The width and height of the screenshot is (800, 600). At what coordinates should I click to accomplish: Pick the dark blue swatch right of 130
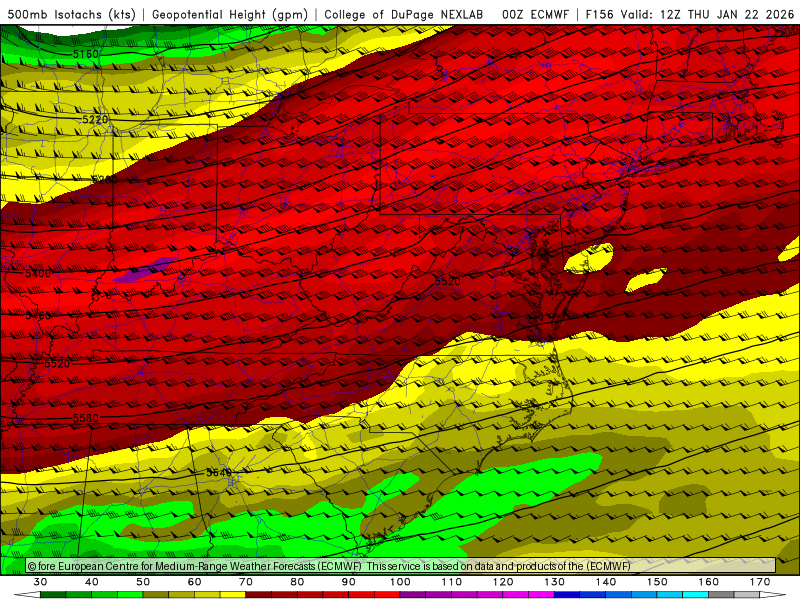[x=567, y=595]
